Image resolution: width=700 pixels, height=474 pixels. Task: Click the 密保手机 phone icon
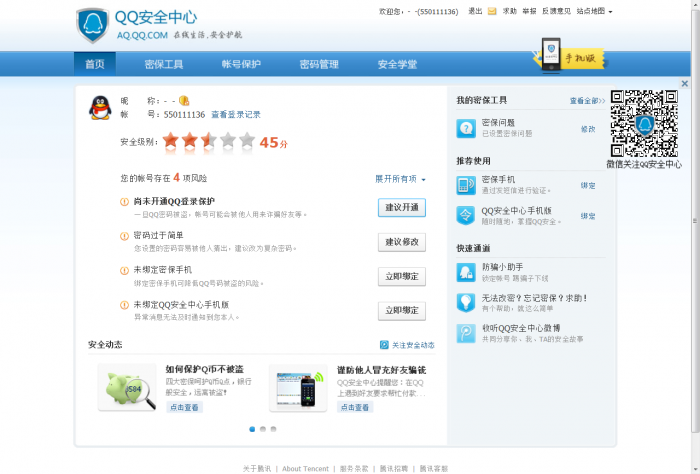(x=466, y=185)
